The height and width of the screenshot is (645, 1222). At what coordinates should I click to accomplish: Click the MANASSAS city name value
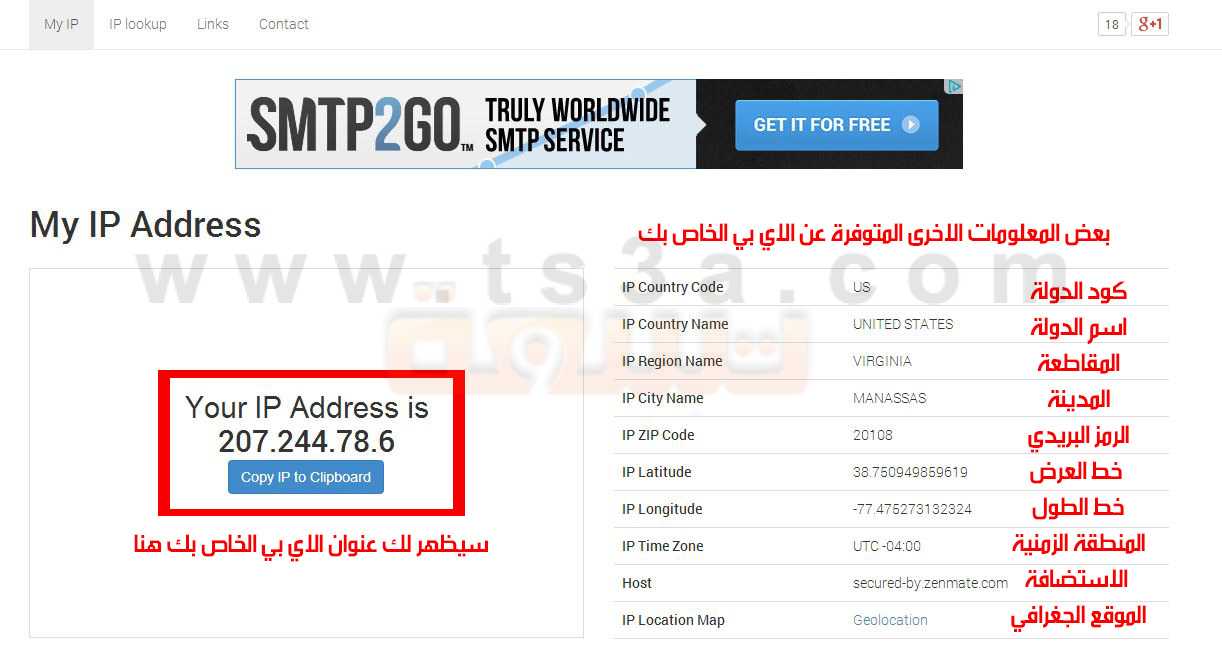coord(890,398)
